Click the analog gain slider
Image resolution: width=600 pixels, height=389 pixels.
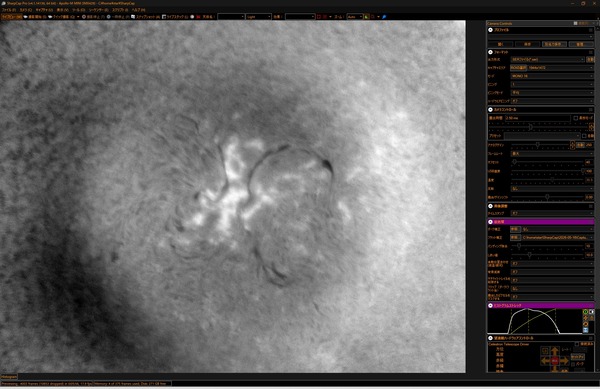click(541, 145)
